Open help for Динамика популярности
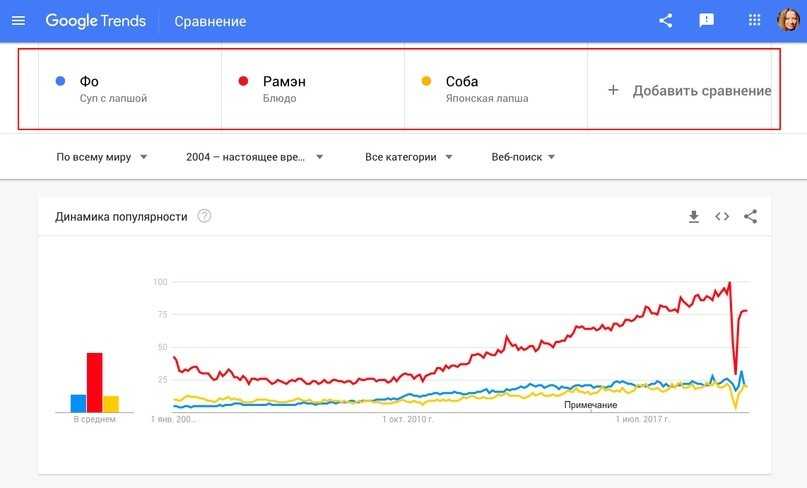 [204, 216]
